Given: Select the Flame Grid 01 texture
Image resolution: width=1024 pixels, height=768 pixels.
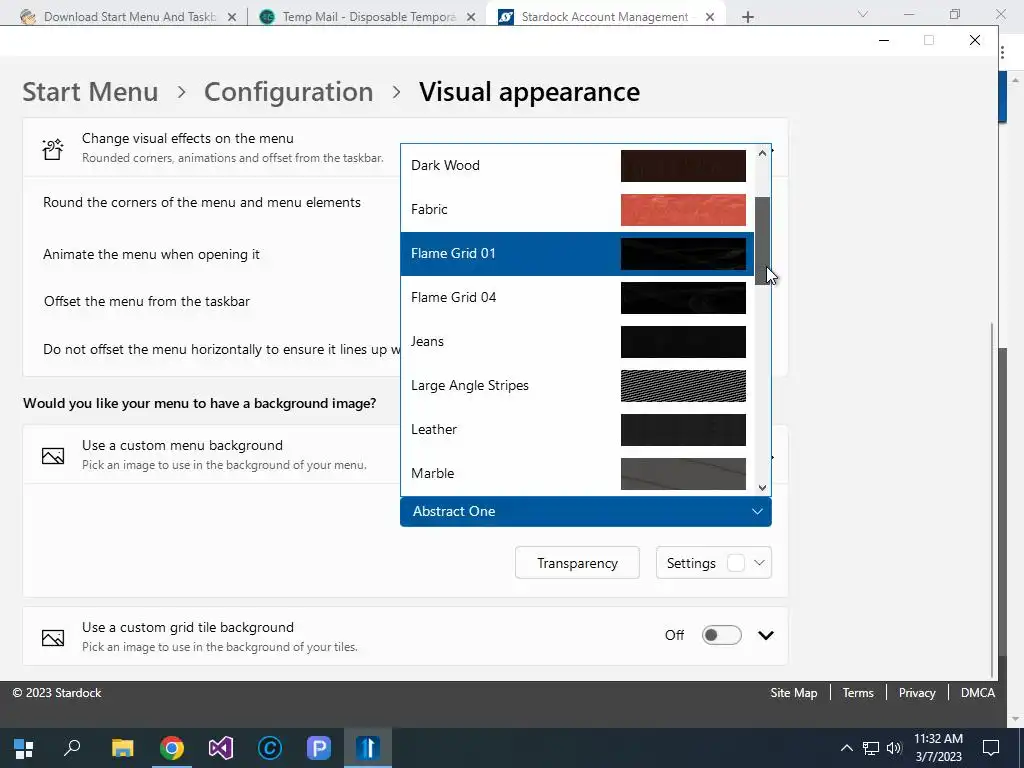Looking at the screenshot, I should click(577, 253).
